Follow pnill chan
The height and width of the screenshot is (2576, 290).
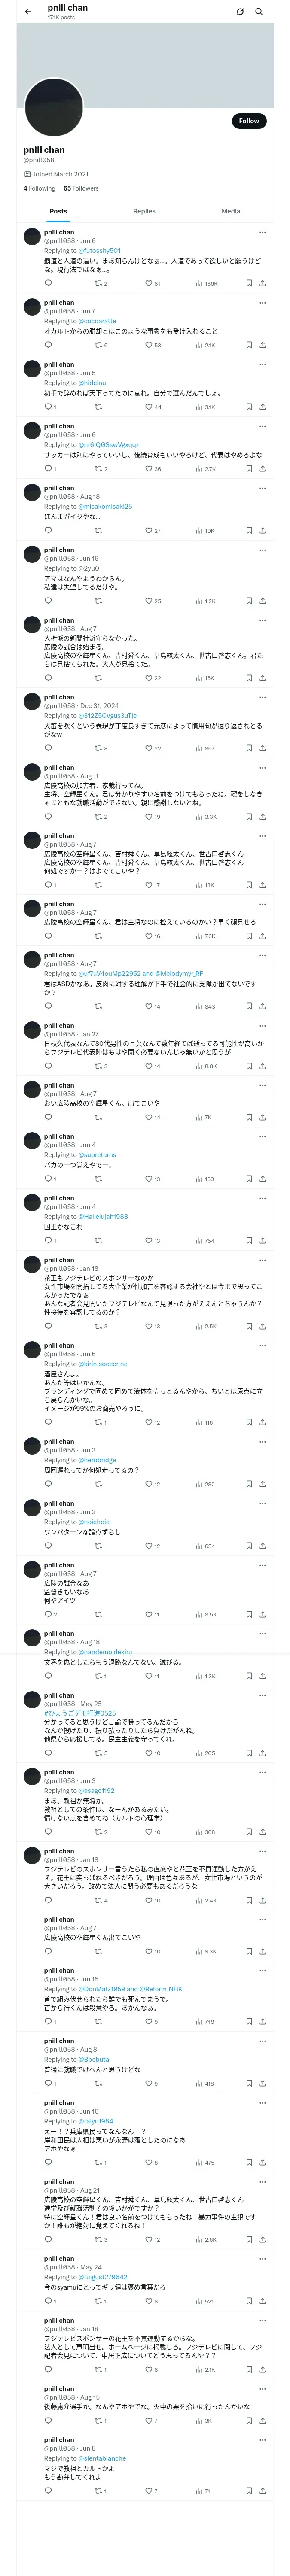tap(249, 121)
